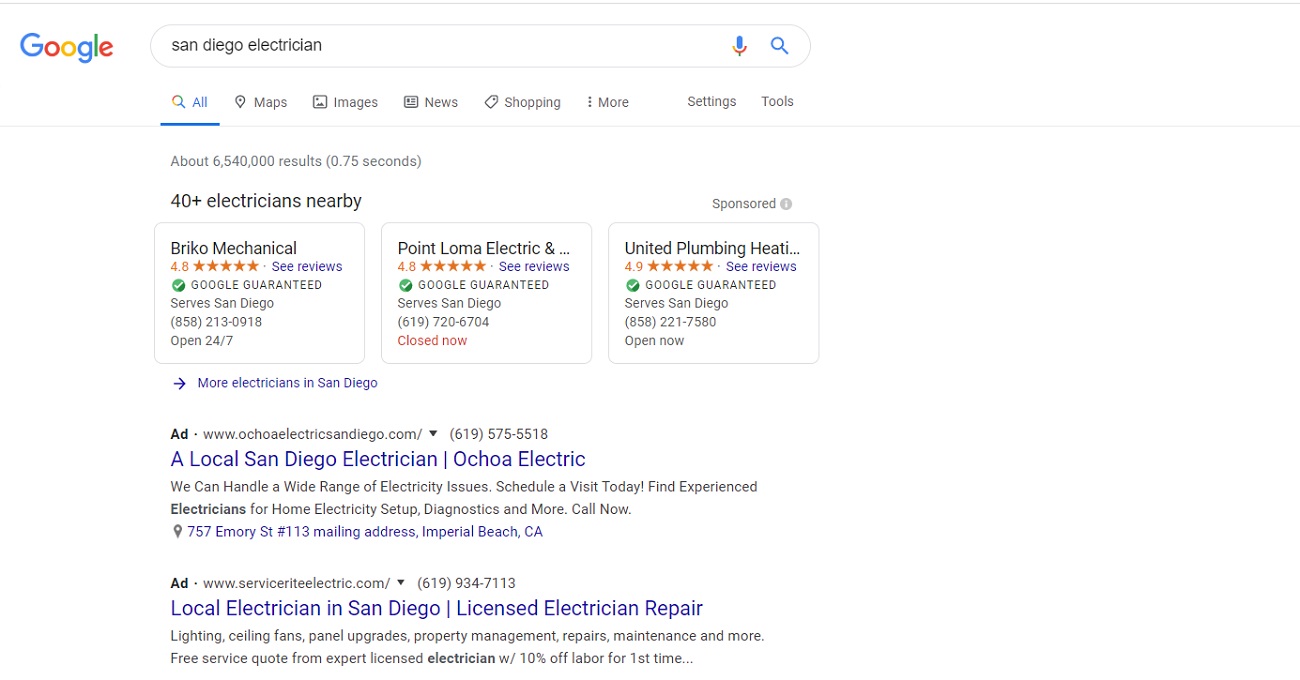This screenshot has width=1300, height=680.
Task: Click the microphone icon in the search bar
Action: point(739,45)
